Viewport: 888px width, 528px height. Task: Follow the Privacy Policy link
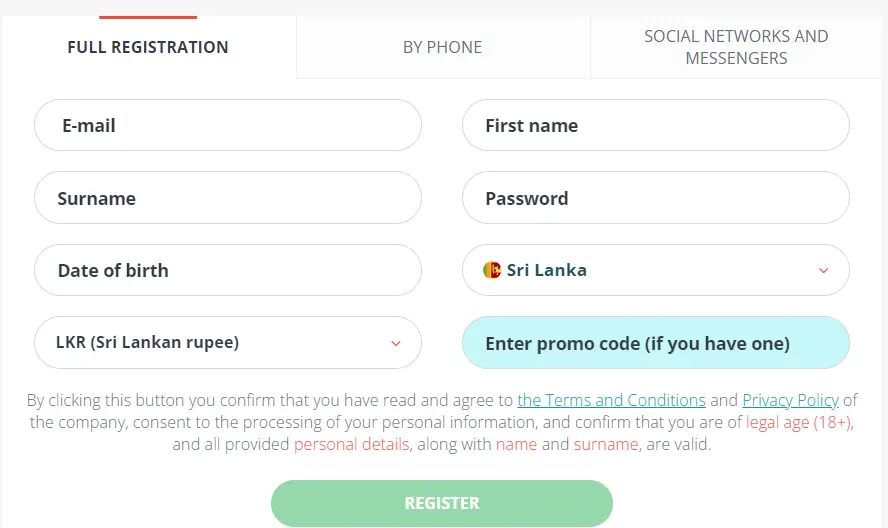click(x=790, y=400)
